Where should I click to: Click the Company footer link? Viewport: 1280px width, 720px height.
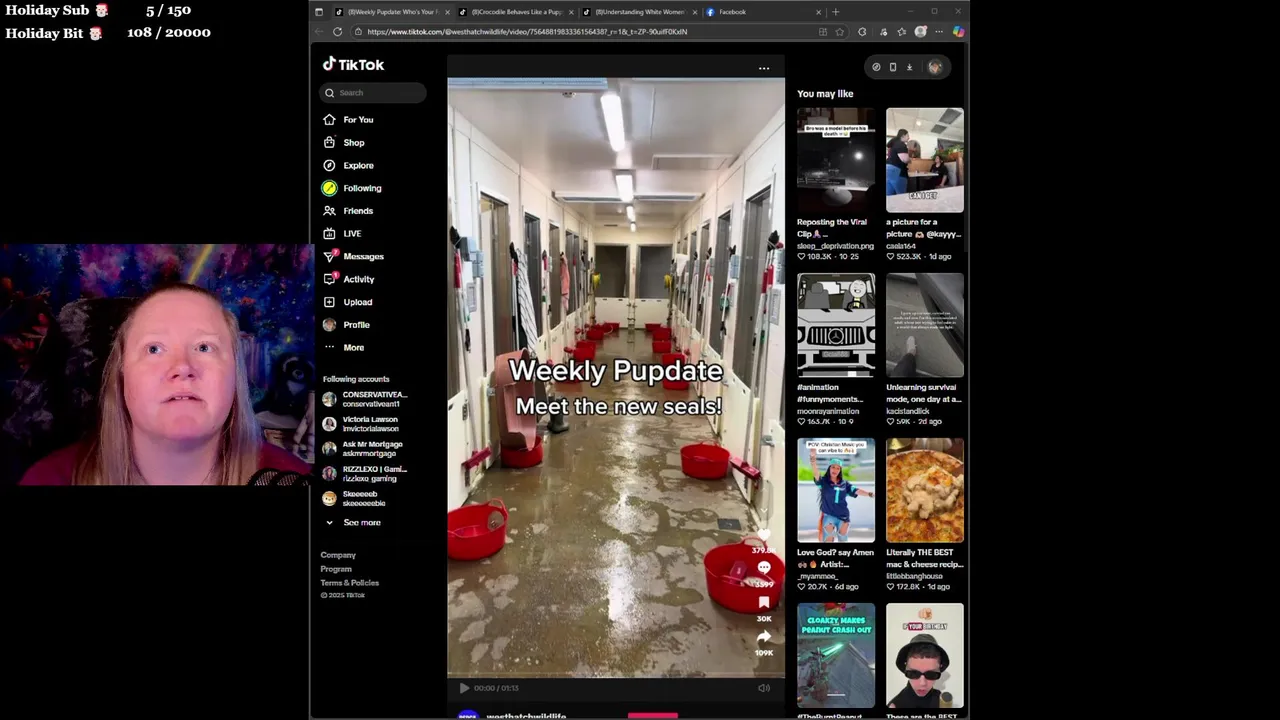tap(338, 555)
